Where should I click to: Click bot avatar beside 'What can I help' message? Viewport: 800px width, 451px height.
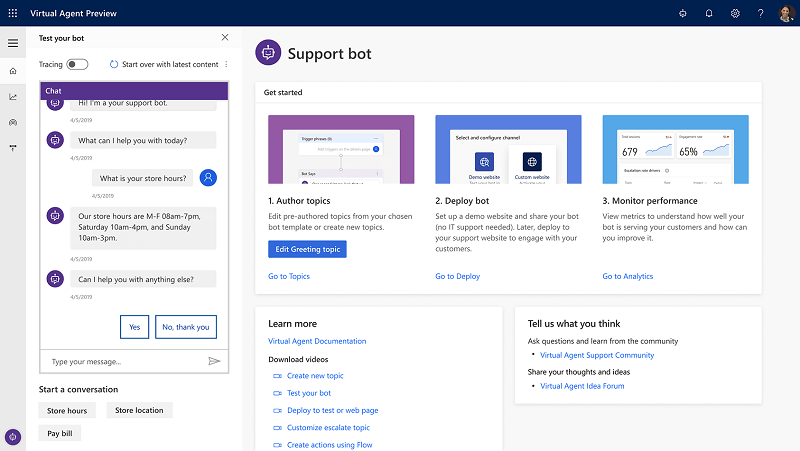click(55, 140)
